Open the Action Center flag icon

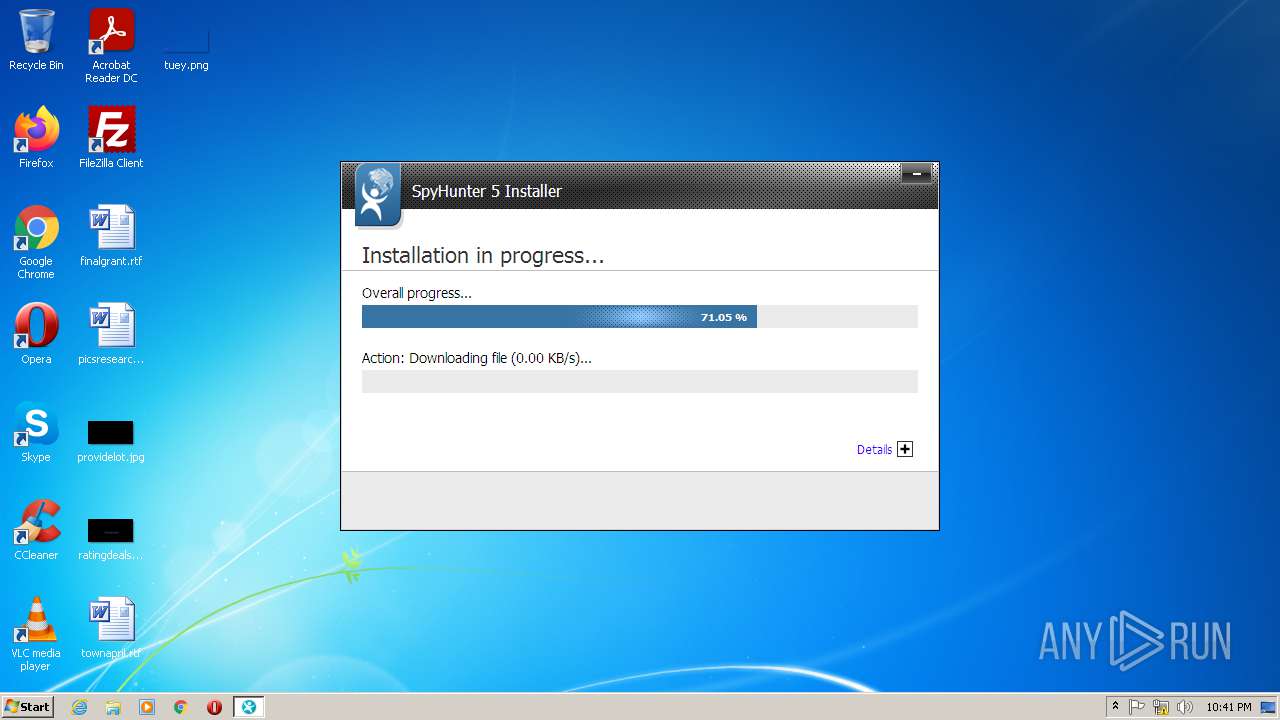point(1138,707)
